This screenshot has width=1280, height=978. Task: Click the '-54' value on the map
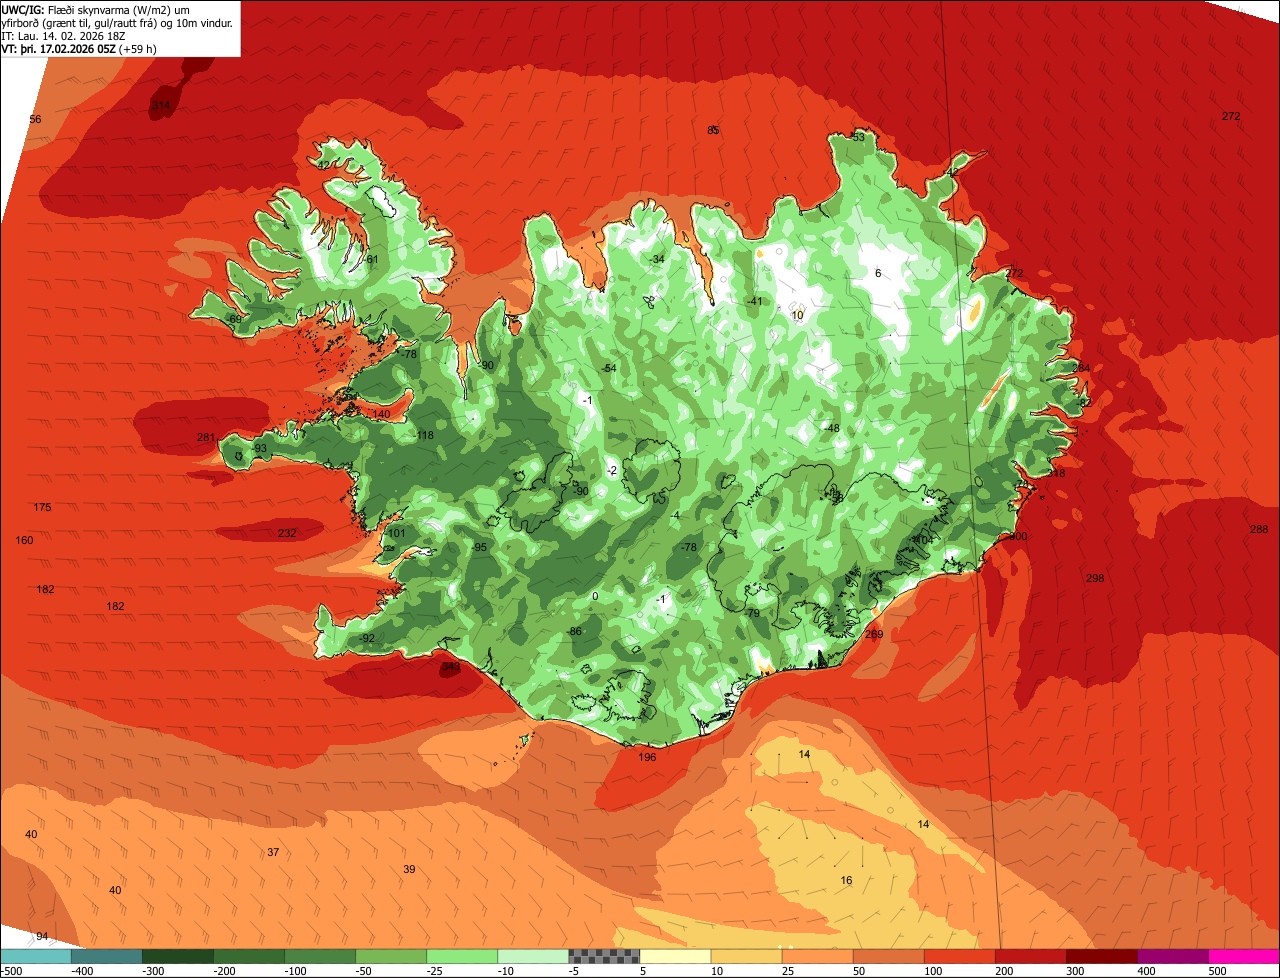point(608,368)
